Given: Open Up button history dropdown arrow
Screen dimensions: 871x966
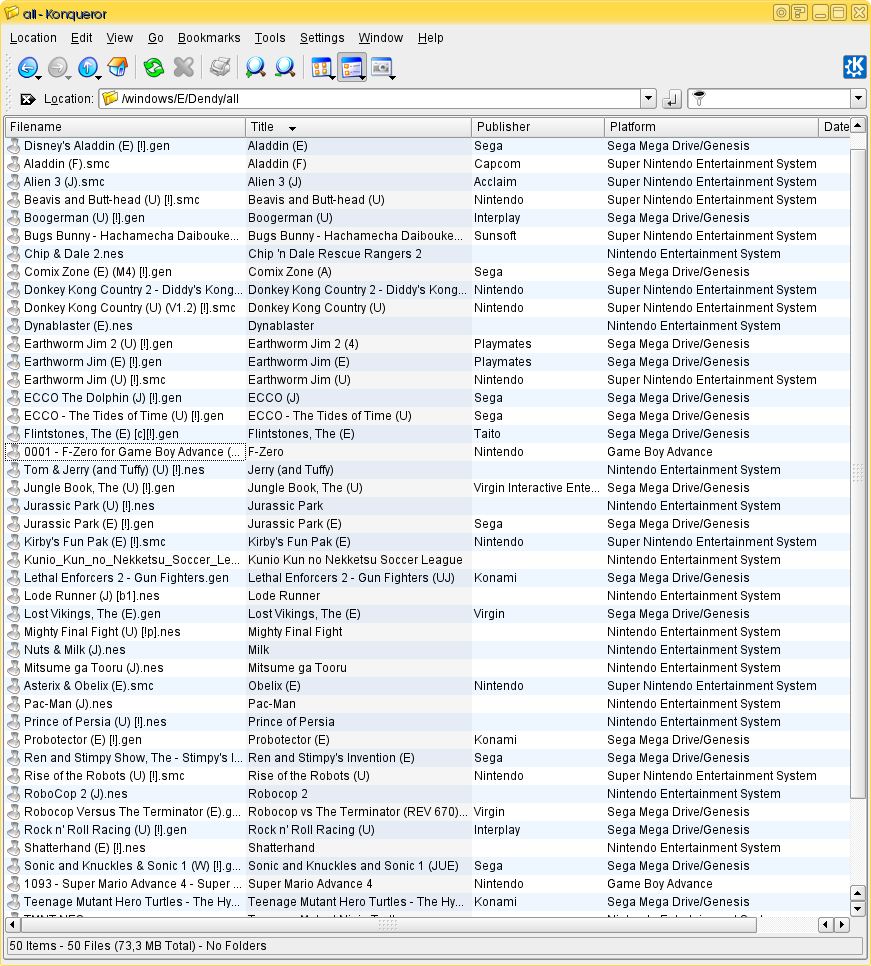Looking at the screenshot, I should click(x=99, y=78).
